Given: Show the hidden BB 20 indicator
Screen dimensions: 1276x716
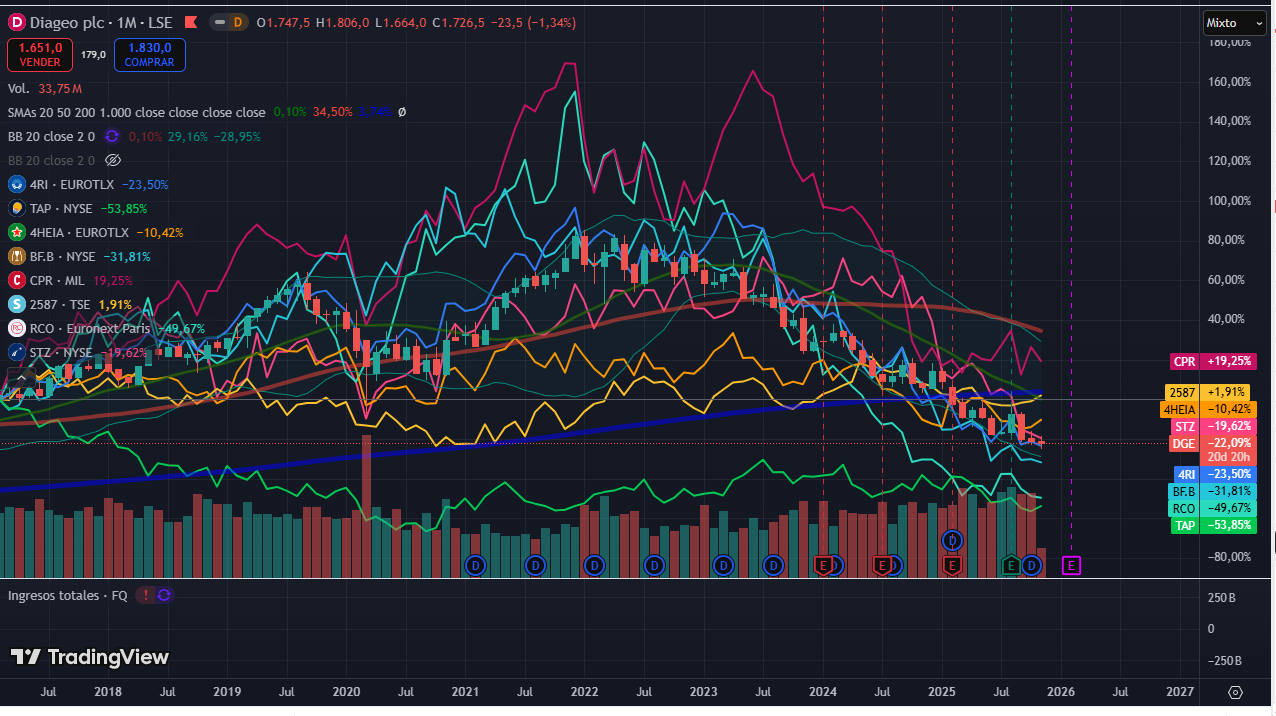Looking at the screenshot, I should [x=113, y=160].
